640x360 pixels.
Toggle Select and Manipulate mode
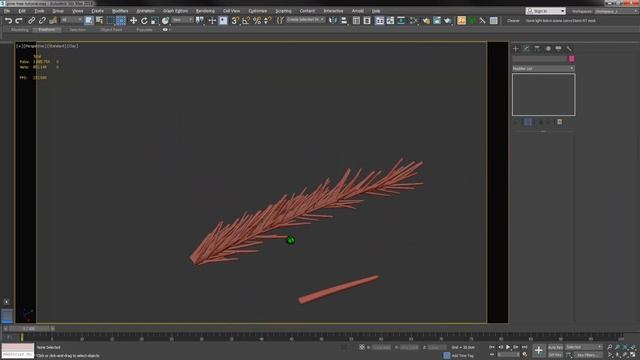[212, 20]
